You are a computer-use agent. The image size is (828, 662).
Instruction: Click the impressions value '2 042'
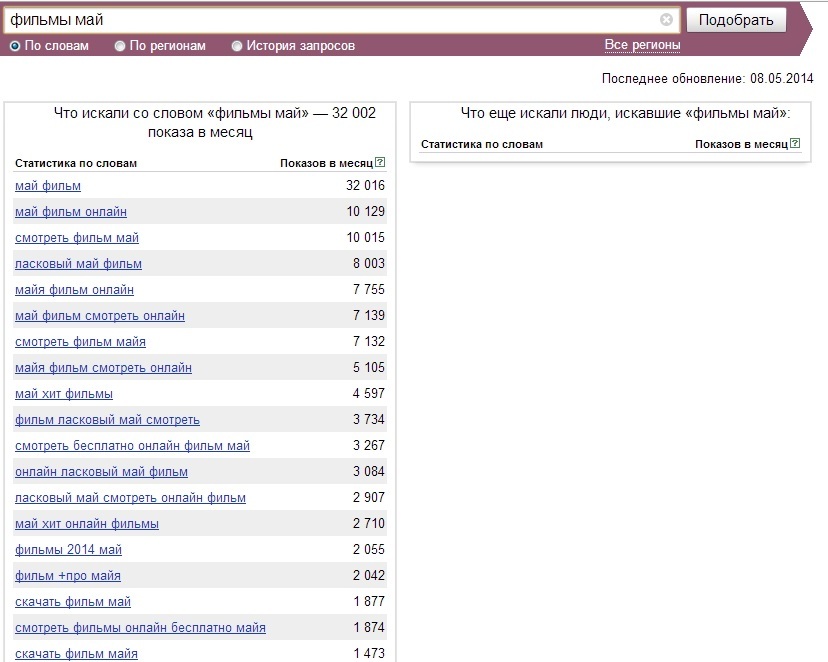point(369,575)
